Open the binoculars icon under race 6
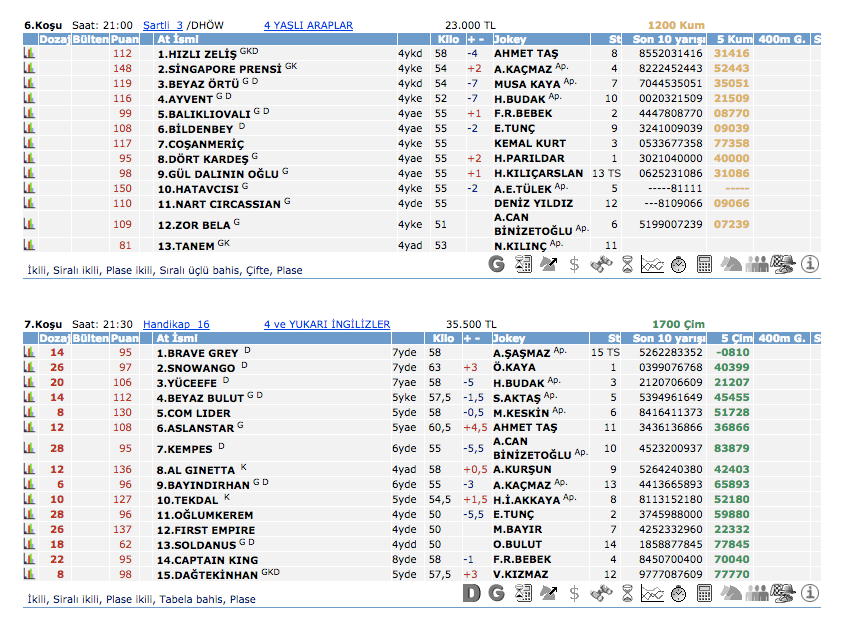The image size is (860, 622). tap(600, 264)
